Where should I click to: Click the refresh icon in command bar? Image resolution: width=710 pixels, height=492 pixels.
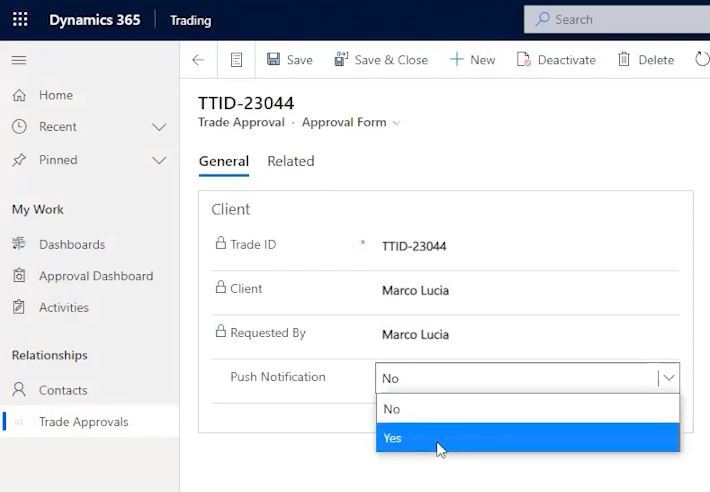[x=702, y=59]
